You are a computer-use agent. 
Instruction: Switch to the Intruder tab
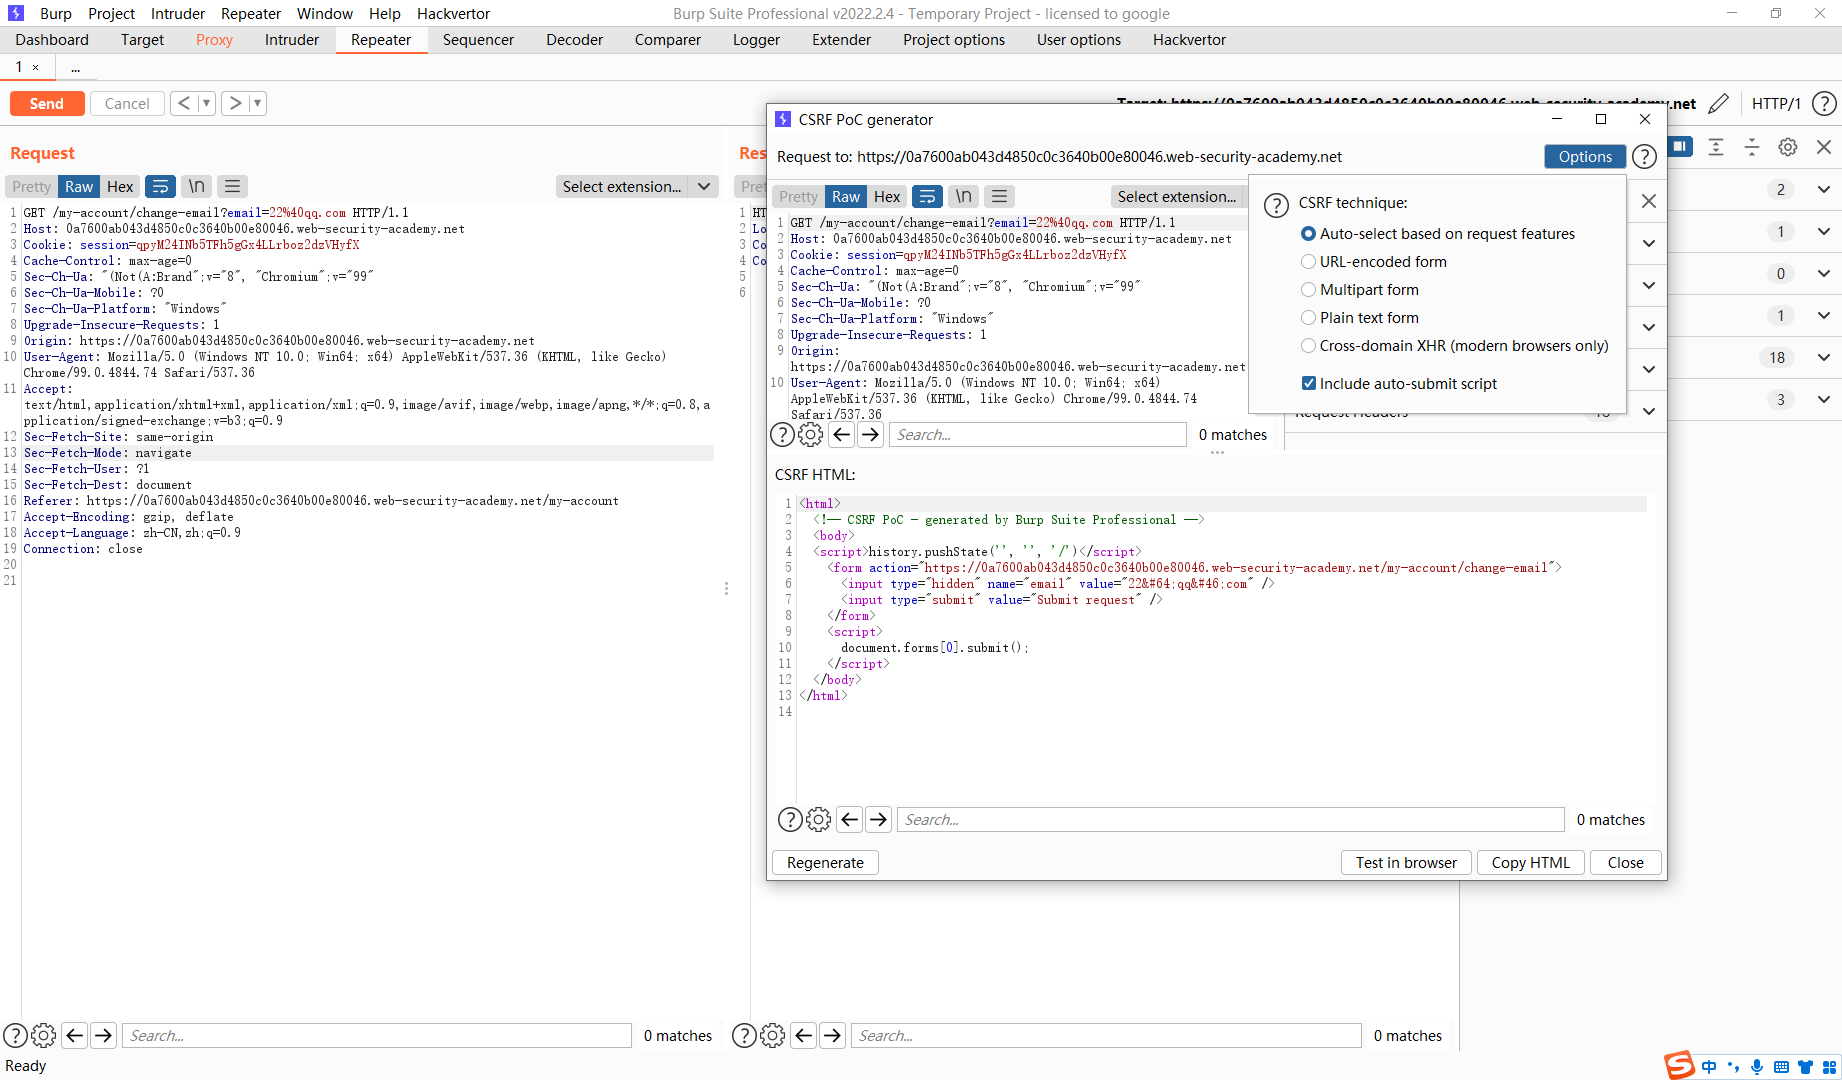[x=292, y=39]
